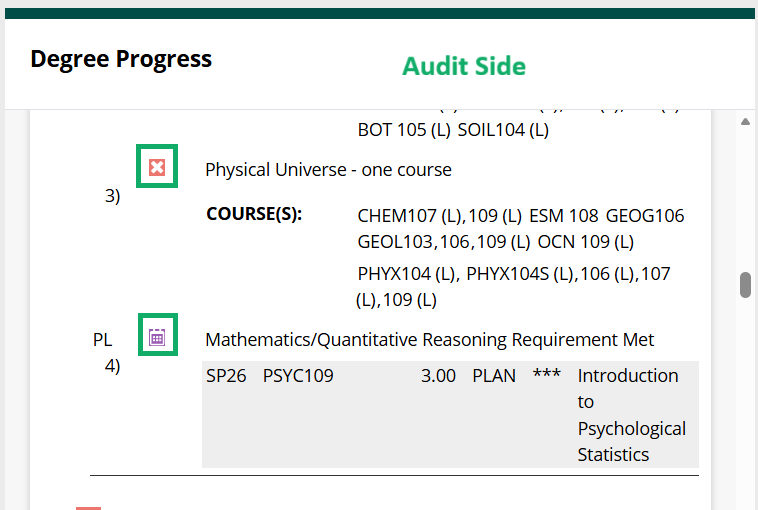Click the GEOG106 course entry

coord(645,216)
